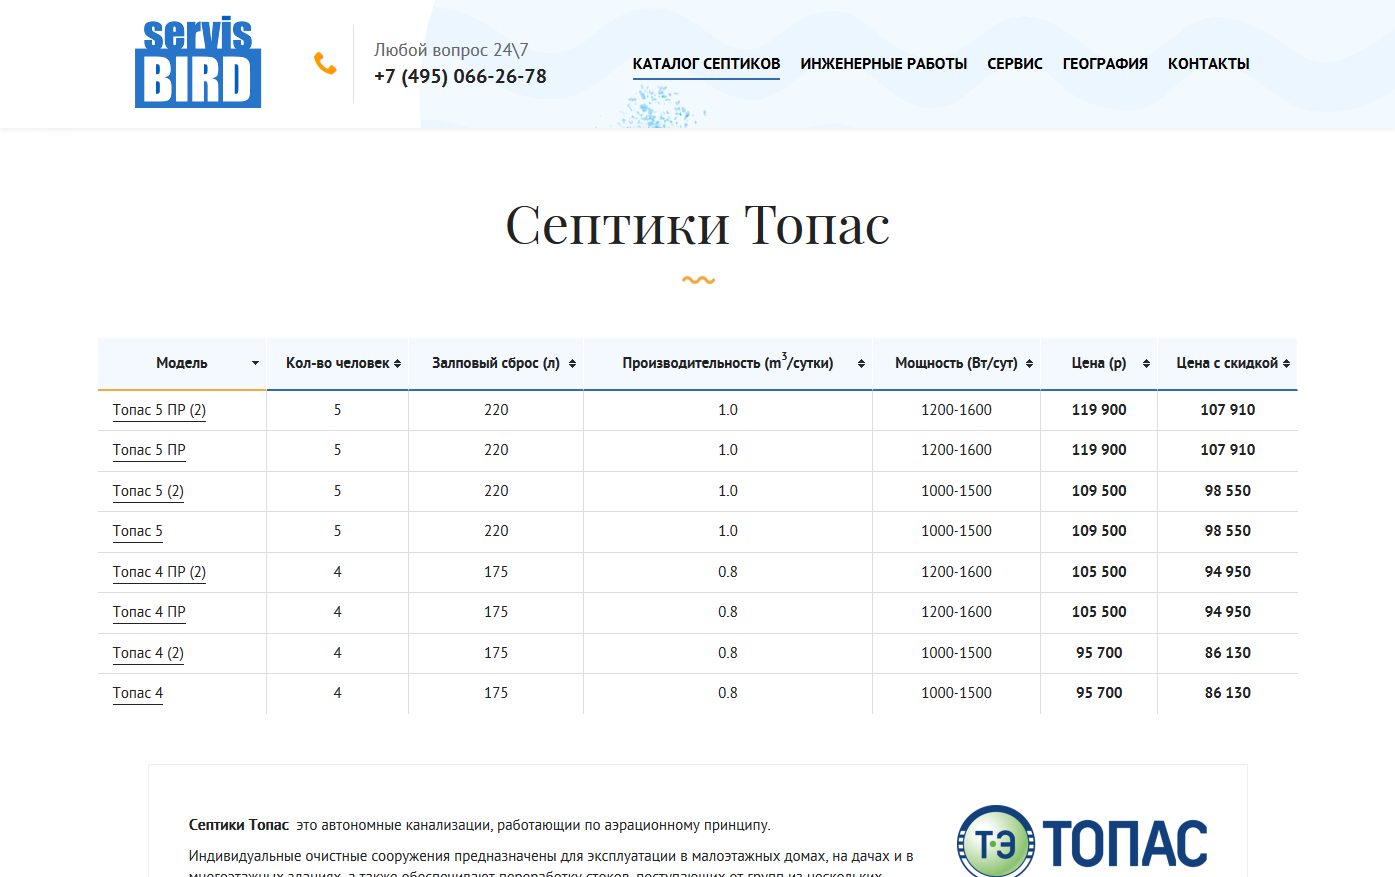Sort by Мощность (Вт/сут) arrows

click(1029, 363)
